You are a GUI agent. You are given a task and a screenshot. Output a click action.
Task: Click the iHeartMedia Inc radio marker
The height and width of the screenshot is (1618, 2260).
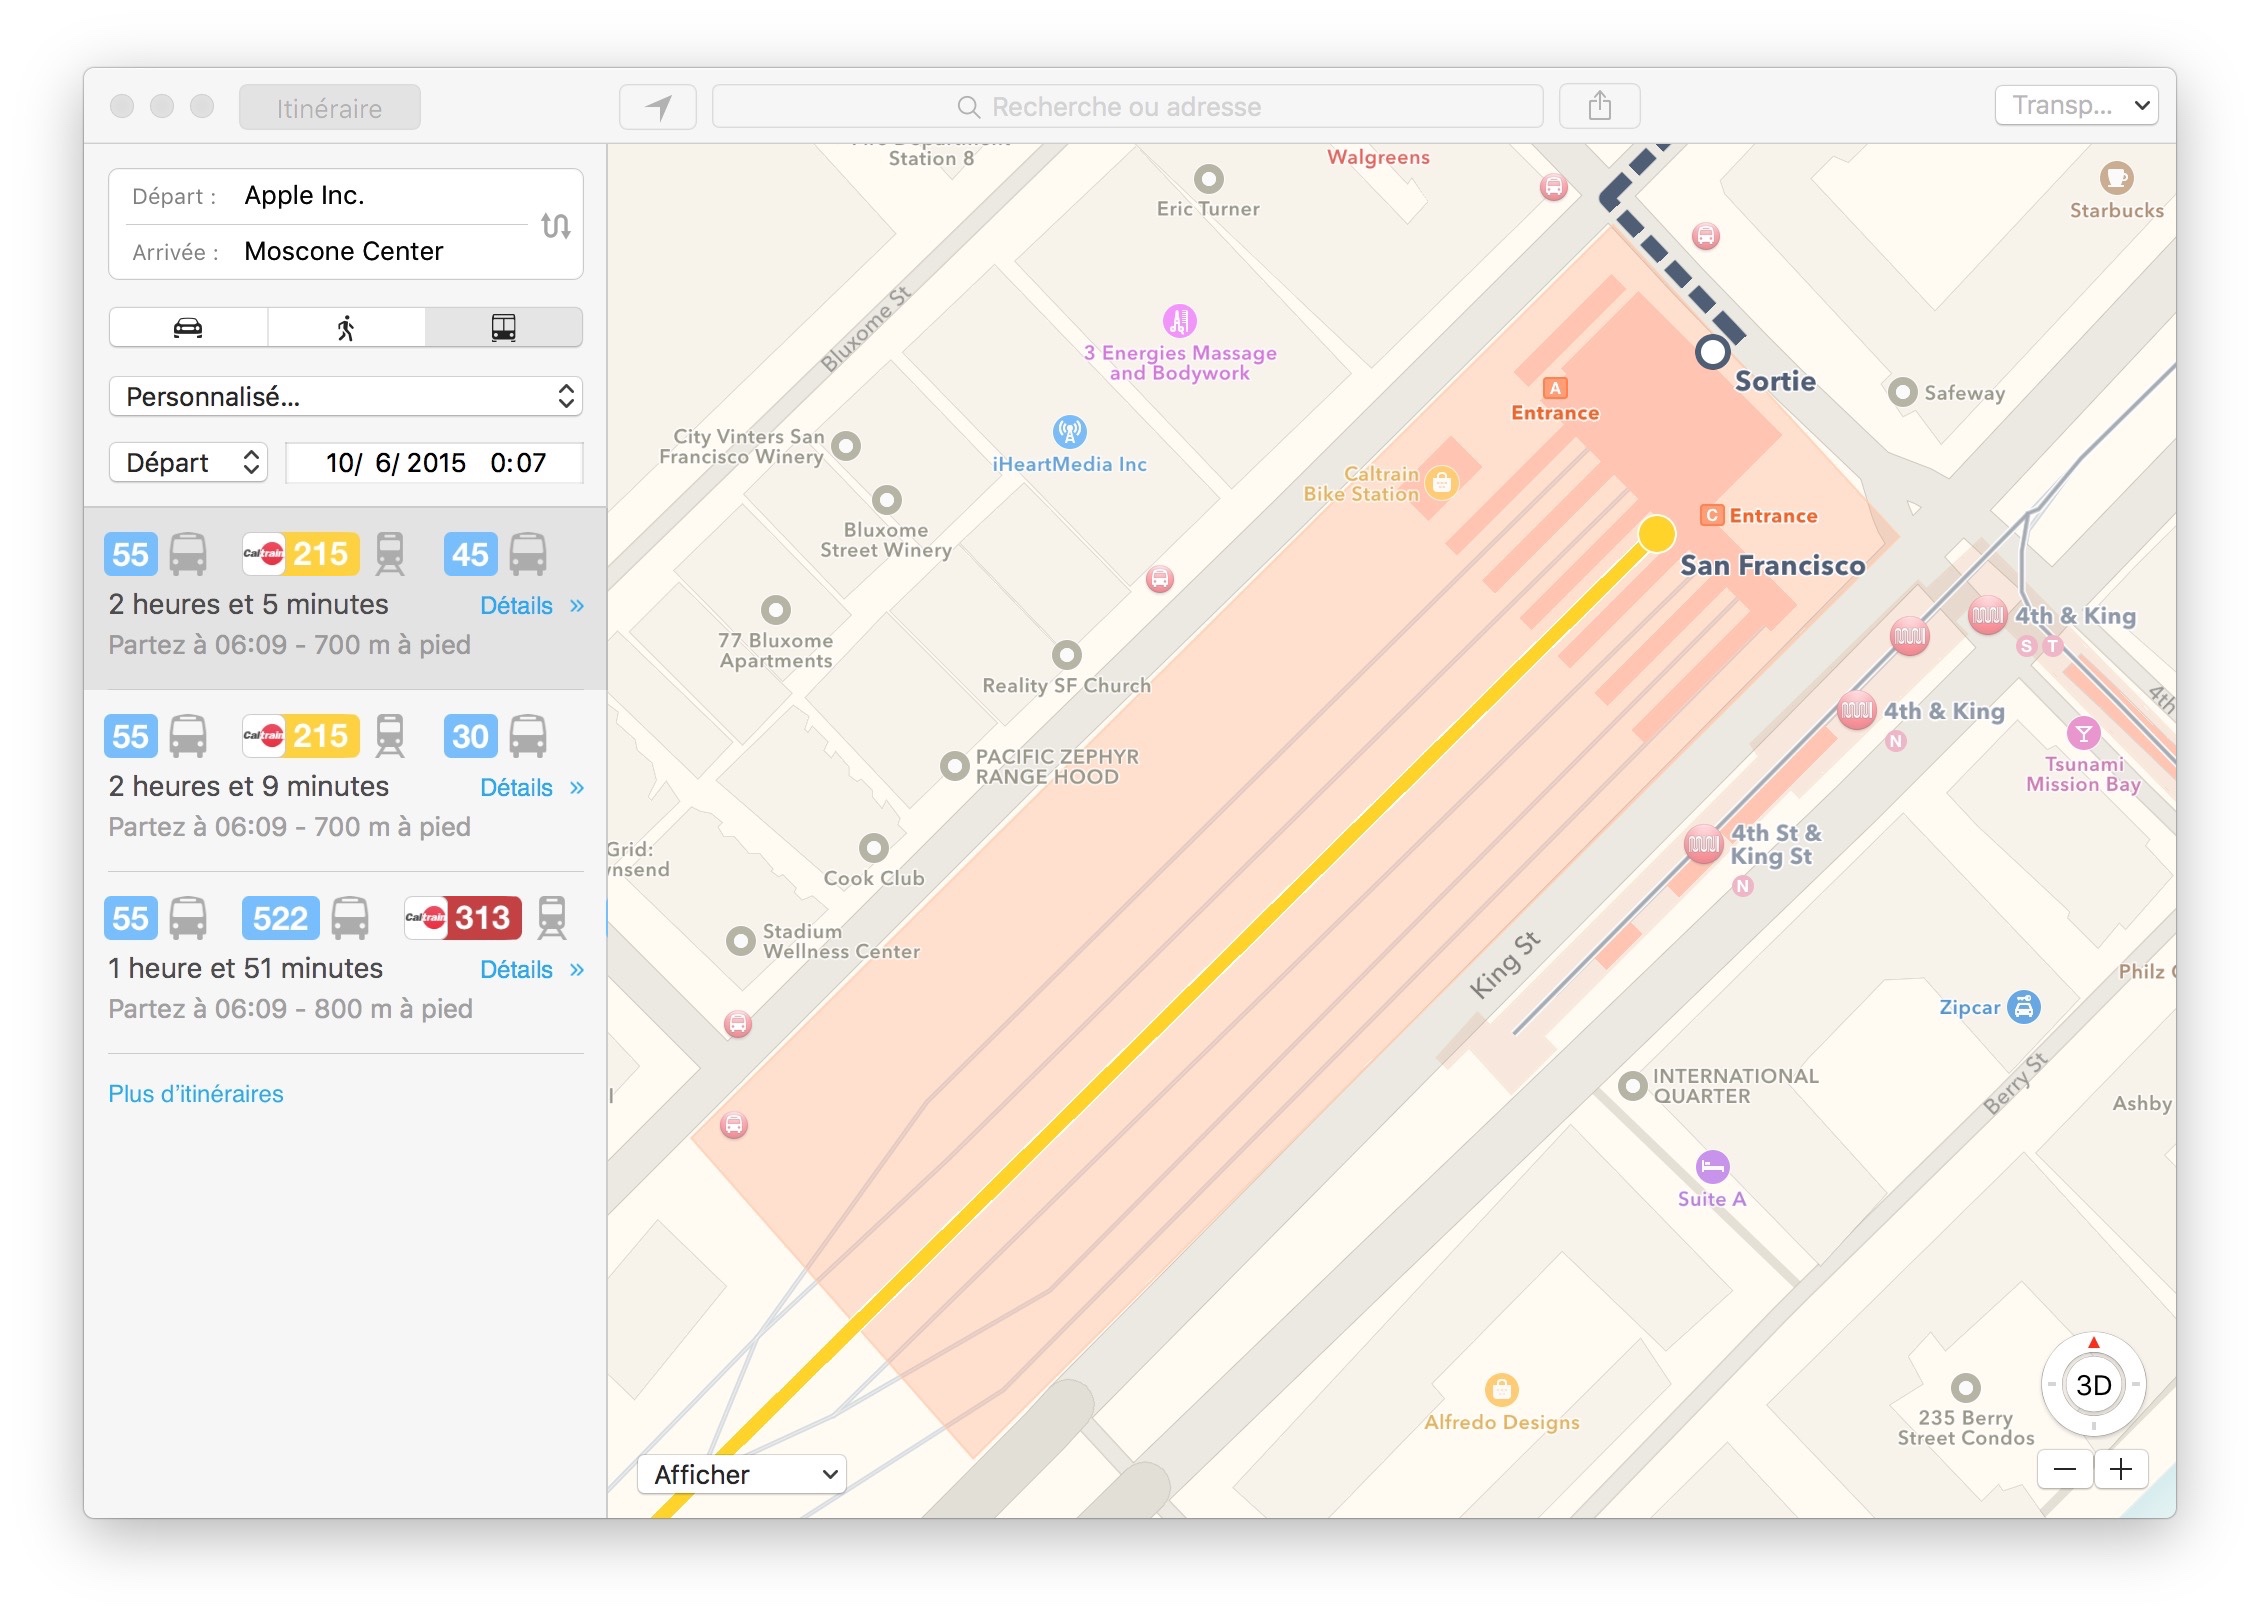pyautogui.click(x=1070, y=432)
